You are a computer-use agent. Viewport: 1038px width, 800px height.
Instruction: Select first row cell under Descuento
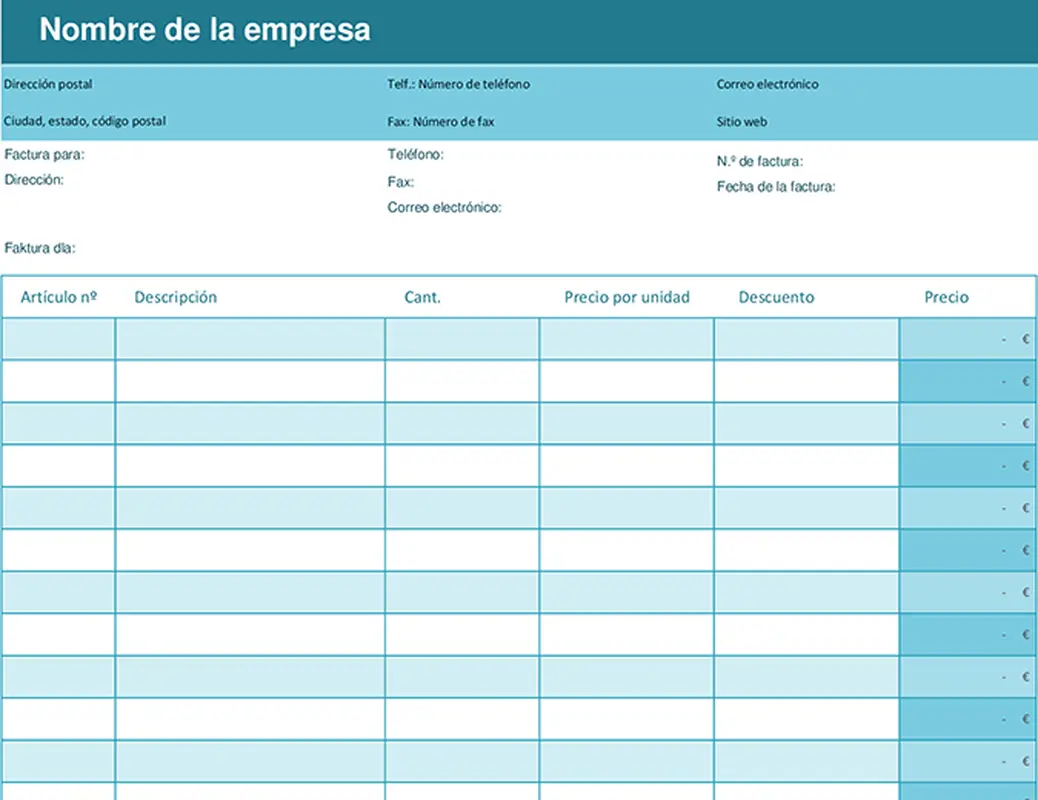click(806, 339)
